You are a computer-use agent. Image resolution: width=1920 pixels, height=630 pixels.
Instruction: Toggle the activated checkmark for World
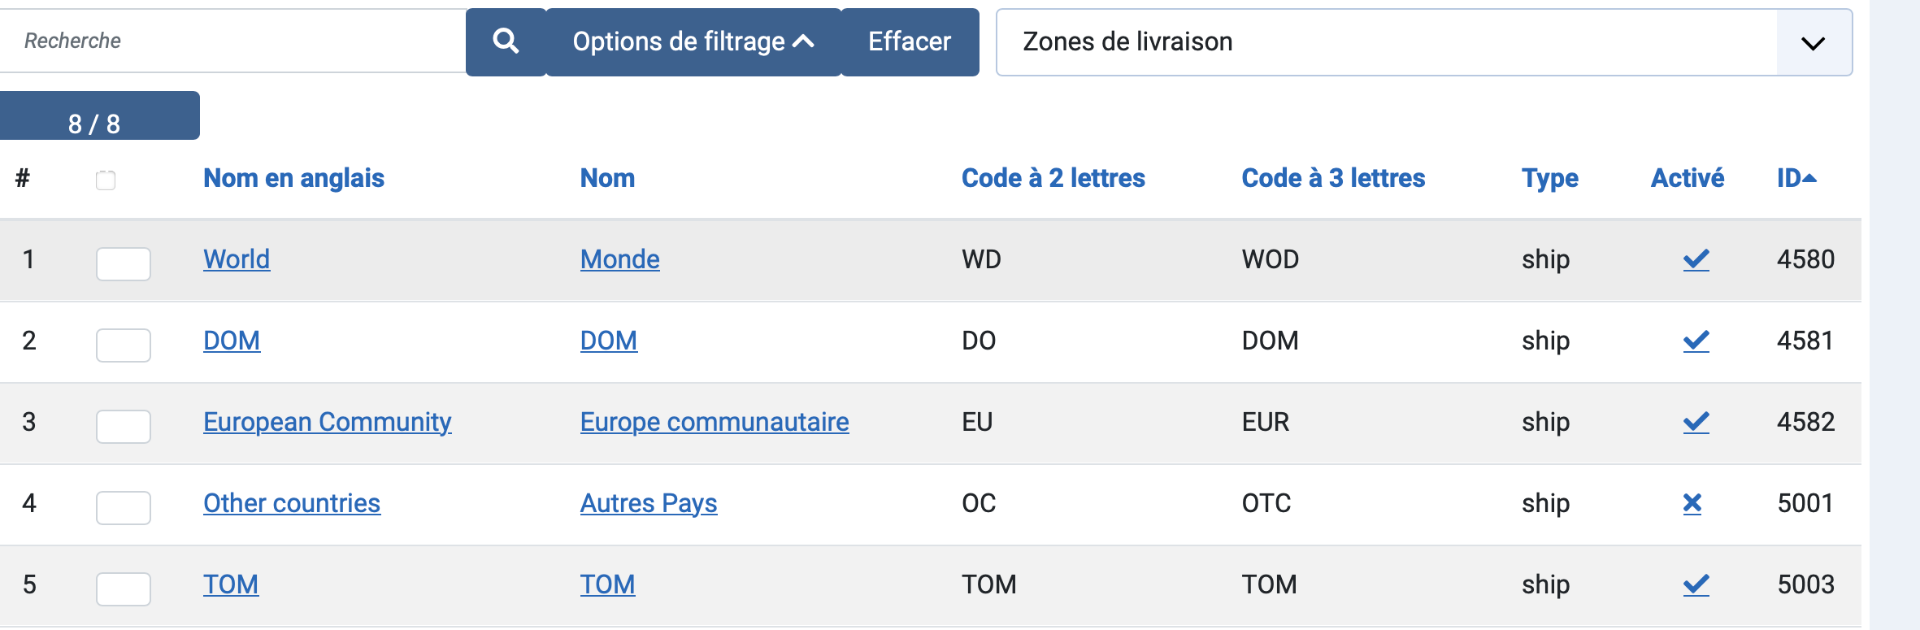(1696, 260)
